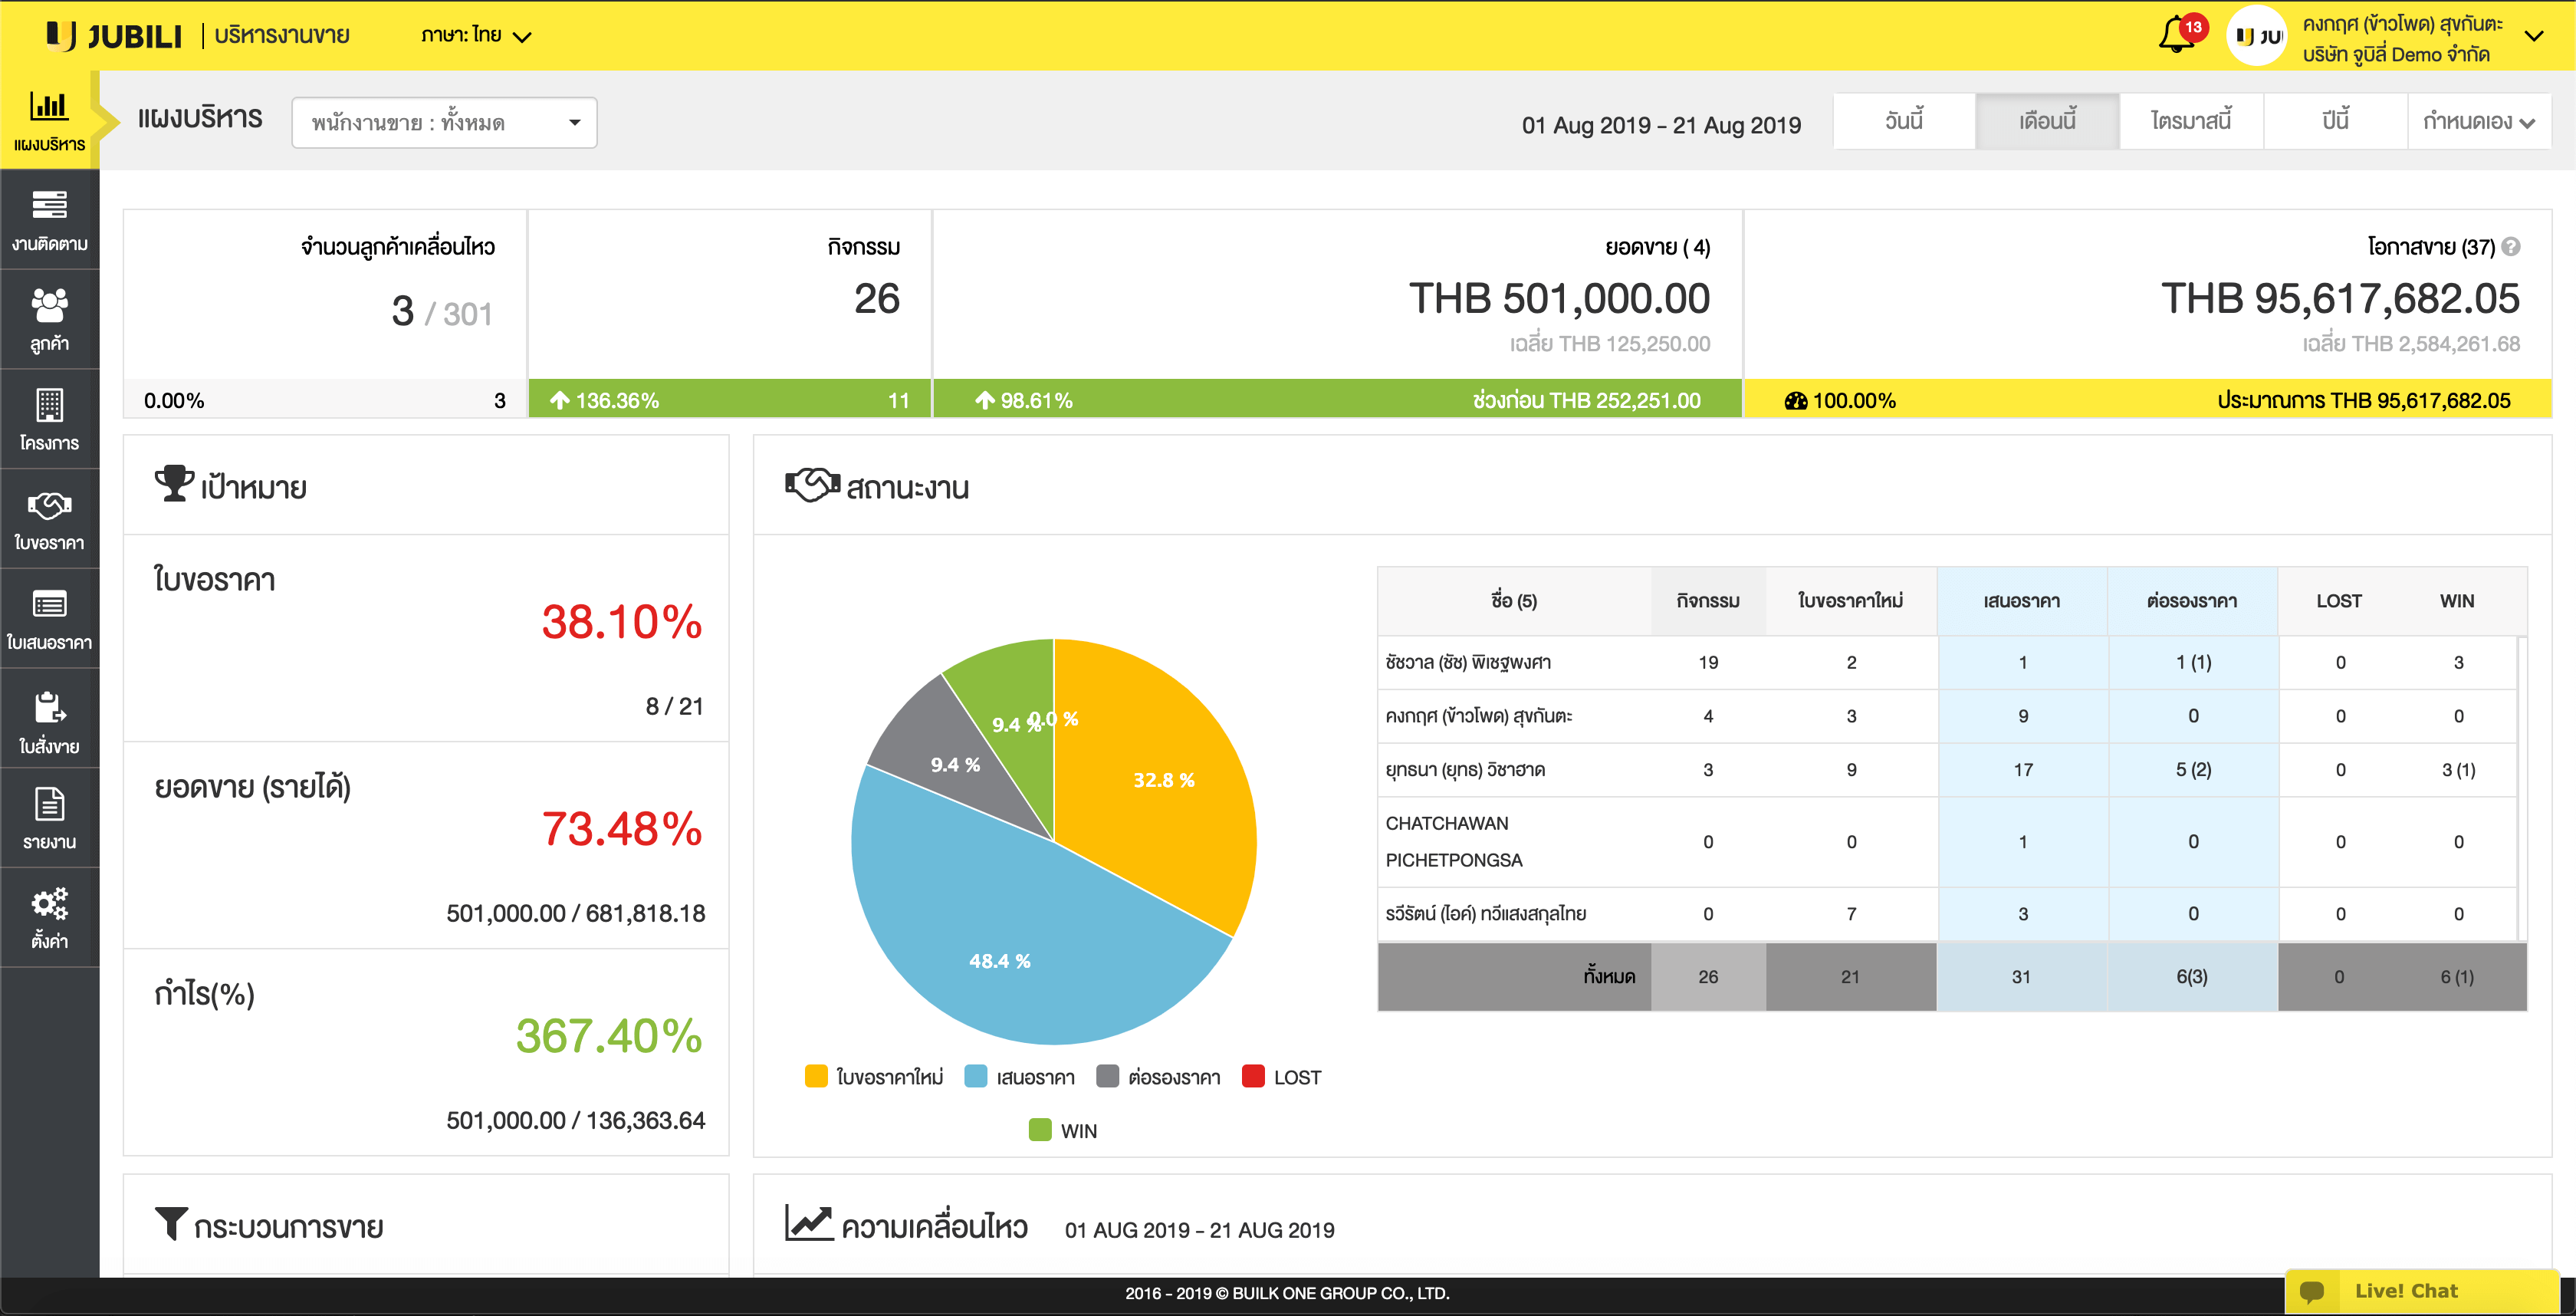Switch to the ไตรมาสนี้ quarter tab
This screenshot has height=1316, width=2576.
(x=2190, y=121)
